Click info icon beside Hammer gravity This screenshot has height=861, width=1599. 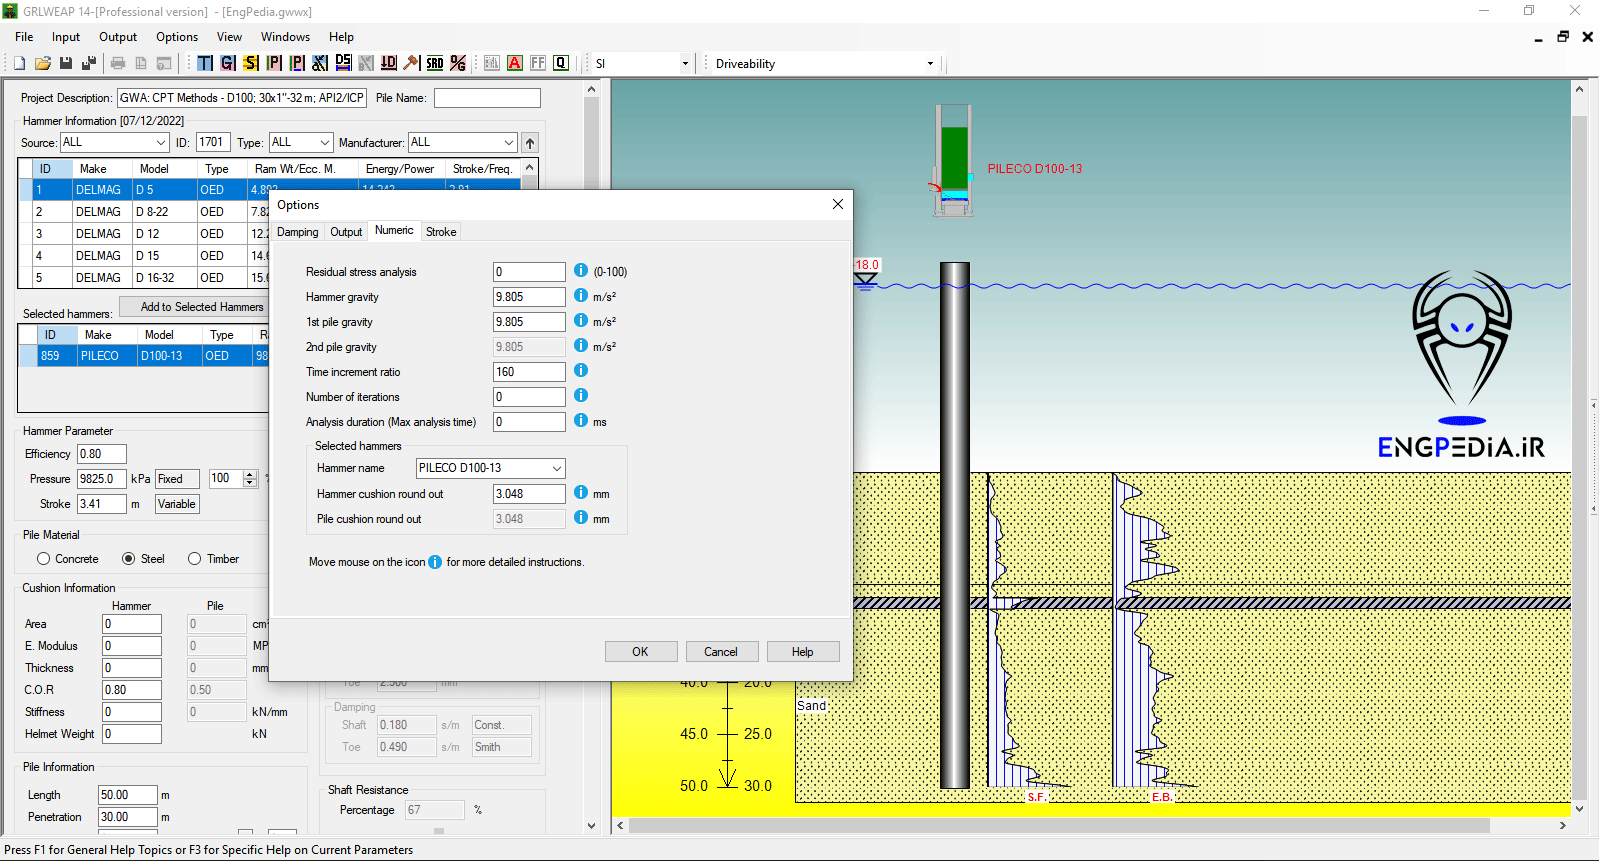(581, 296)
